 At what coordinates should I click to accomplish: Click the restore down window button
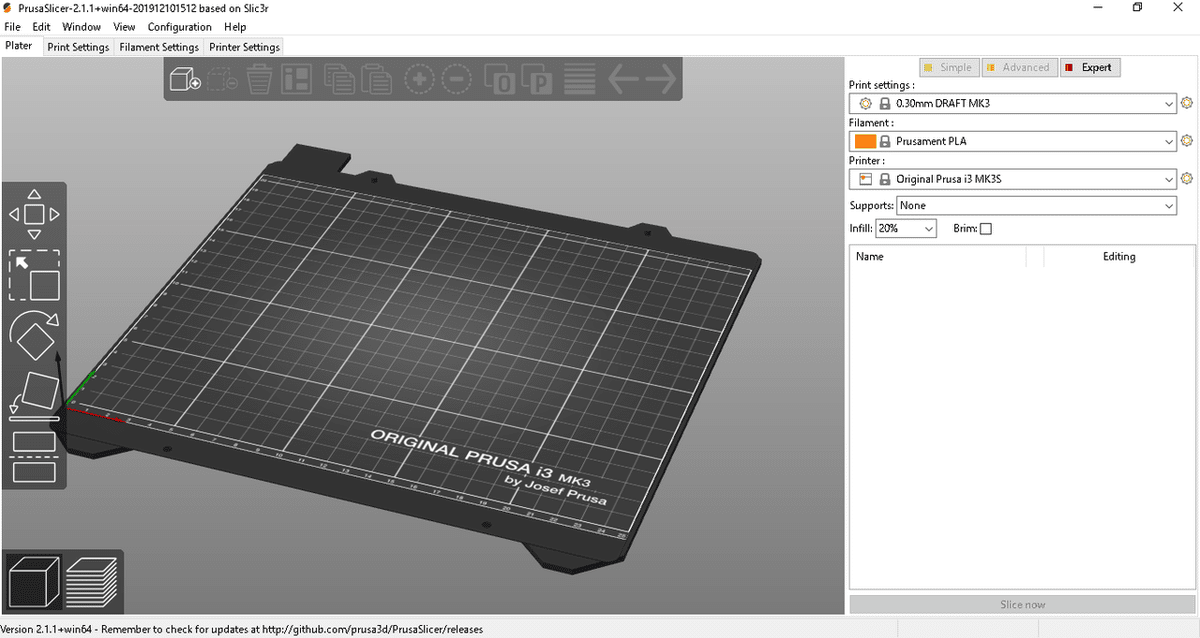click(1137, 8)
